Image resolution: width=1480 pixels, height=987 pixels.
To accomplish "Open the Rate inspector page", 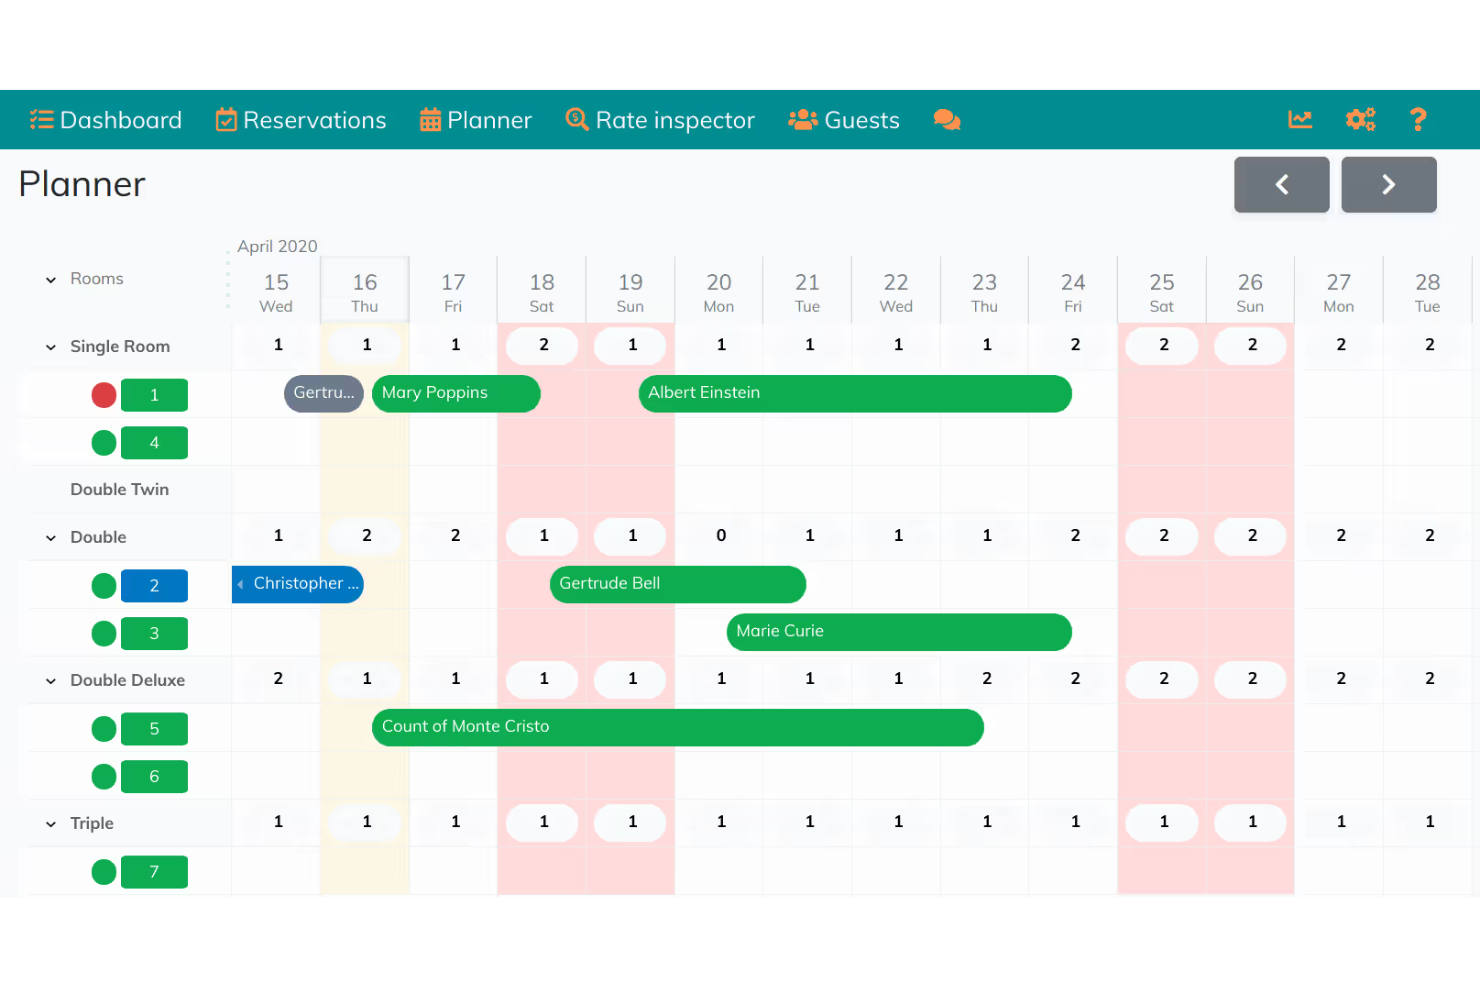I will pos(660,120).
